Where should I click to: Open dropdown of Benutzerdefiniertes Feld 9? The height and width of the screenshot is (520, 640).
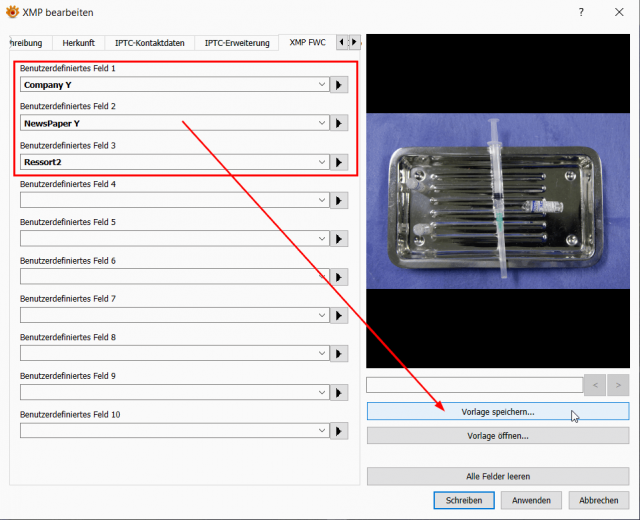click(x=322, y=392)
